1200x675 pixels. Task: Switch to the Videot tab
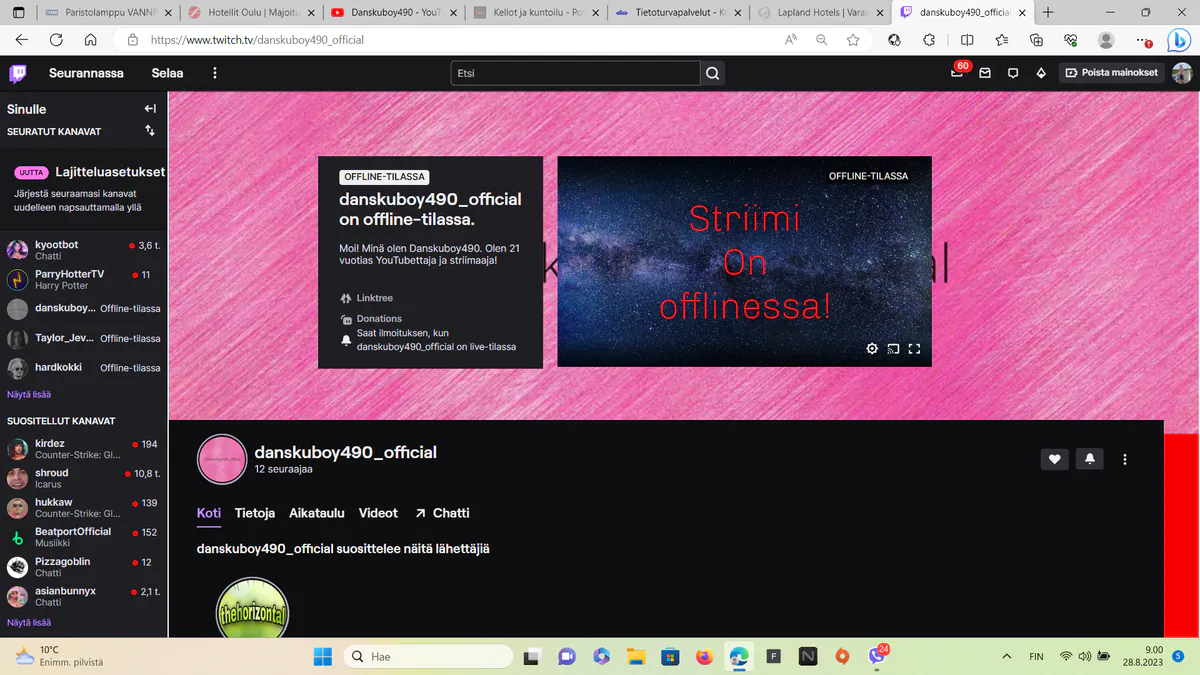pos(378,513)
